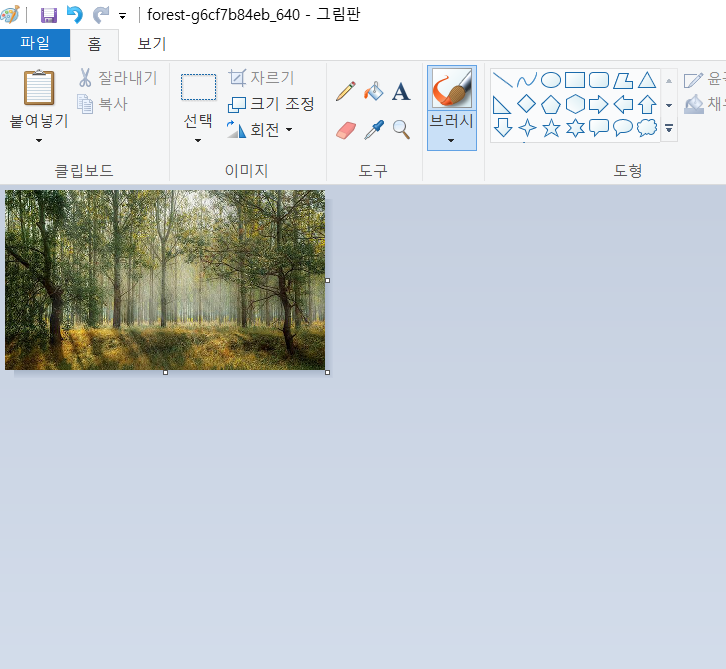The height and width of the screenshot is (669, 726).
Task: Undo the last action
Action: (75, 15)
